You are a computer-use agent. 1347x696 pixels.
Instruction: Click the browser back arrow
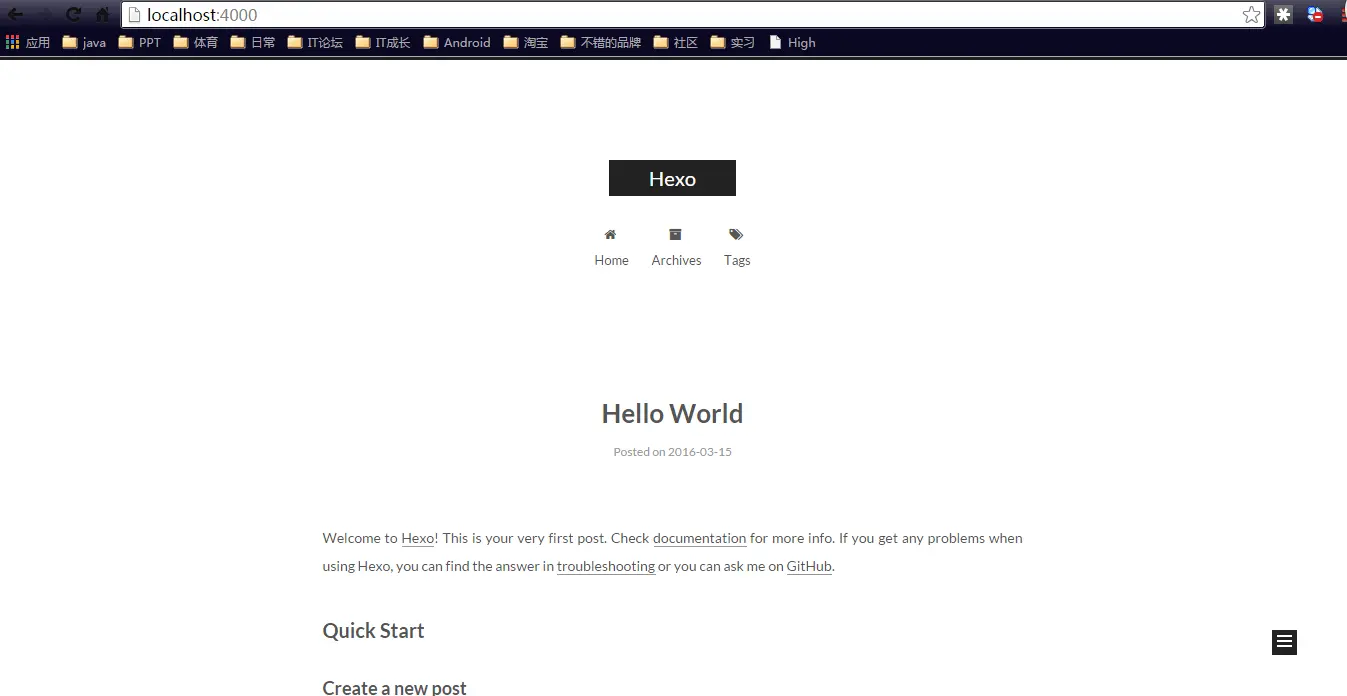(15, 14)
